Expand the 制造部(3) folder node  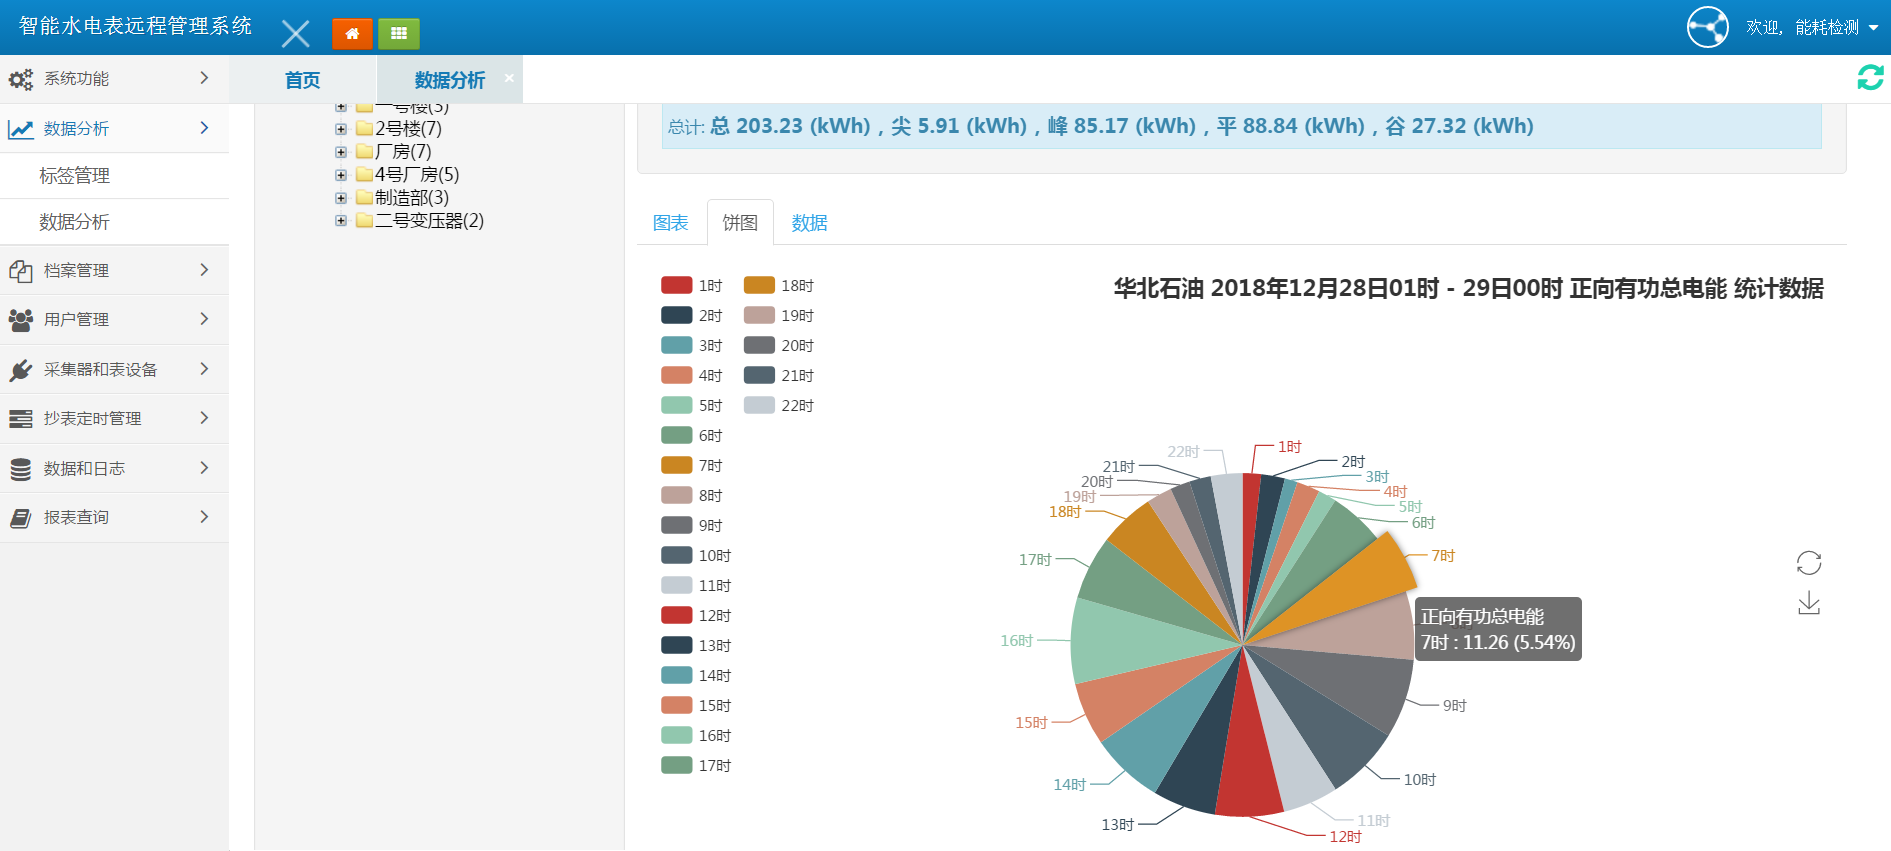pos(341,198)
